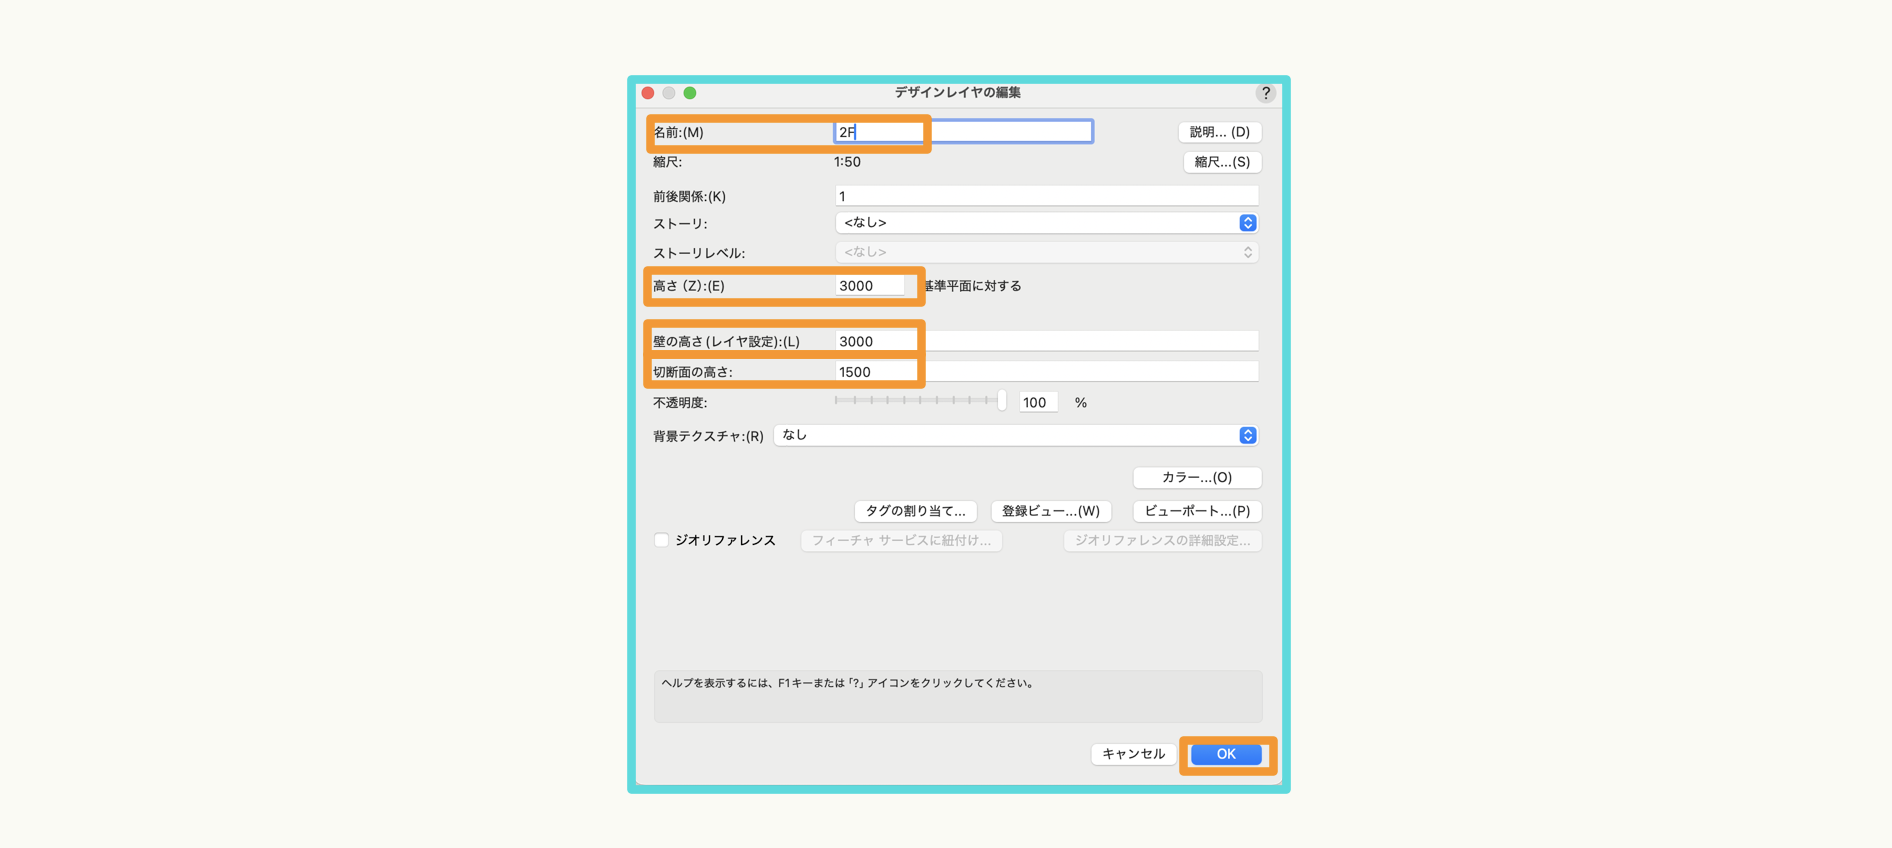Click the help question mark icon
The height and width of the screenshot is (848, 1892).
pyautogui.click(x=1265, y=93)
